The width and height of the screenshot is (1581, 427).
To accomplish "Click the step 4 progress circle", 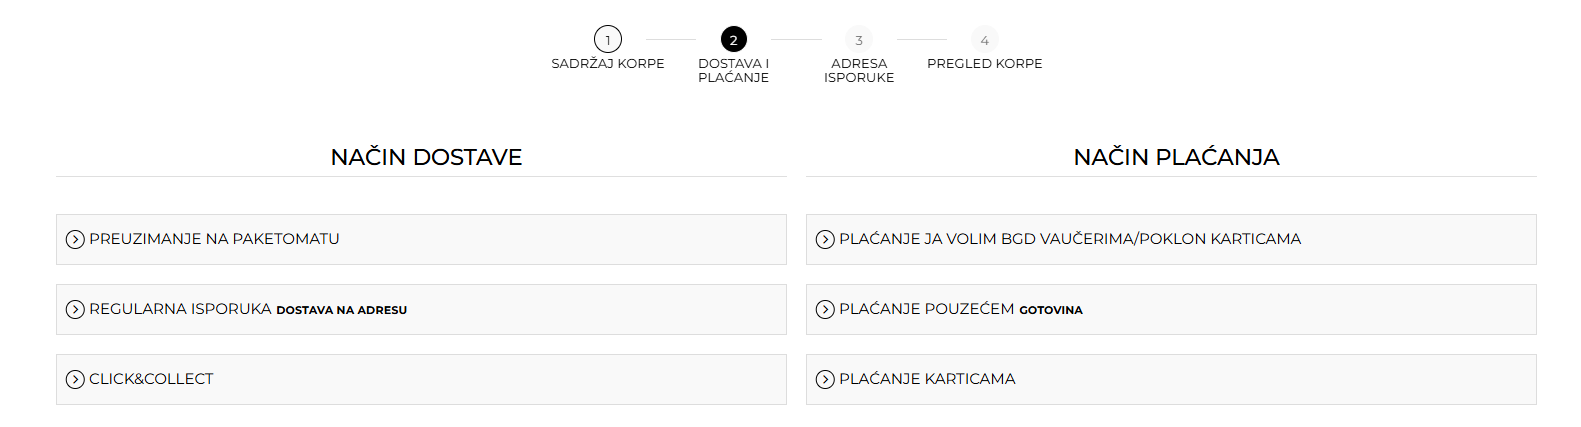I will point(984,39).
